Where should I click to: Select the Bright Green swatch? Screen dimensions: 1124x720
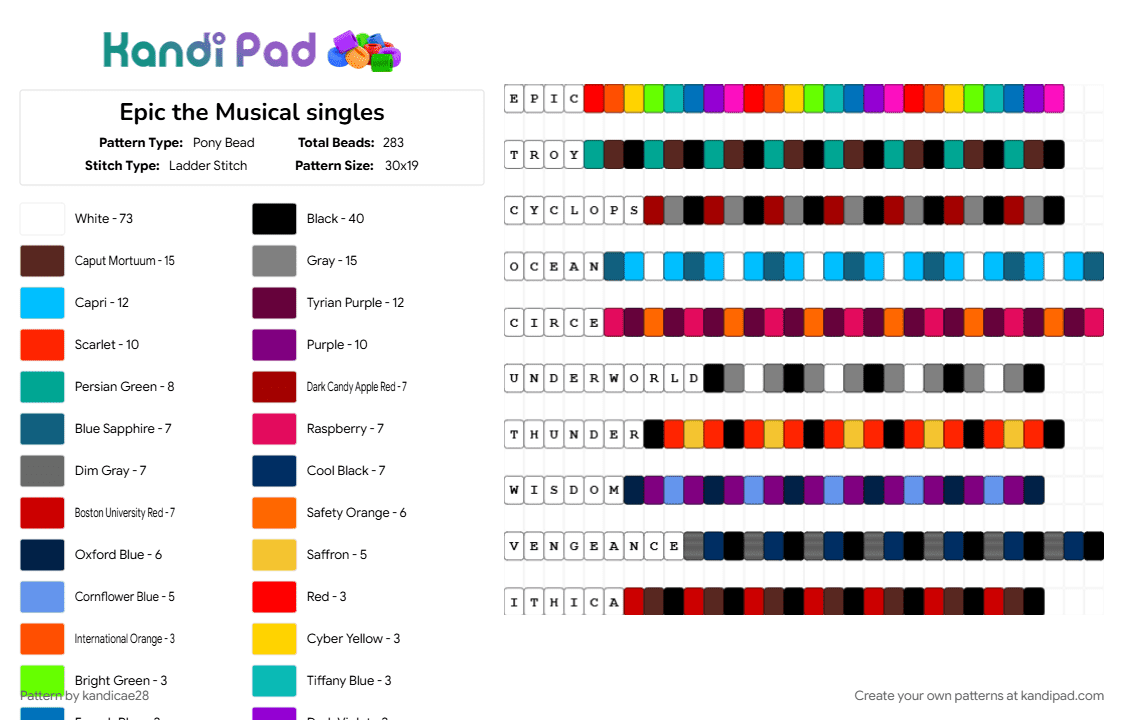[42, 681]
